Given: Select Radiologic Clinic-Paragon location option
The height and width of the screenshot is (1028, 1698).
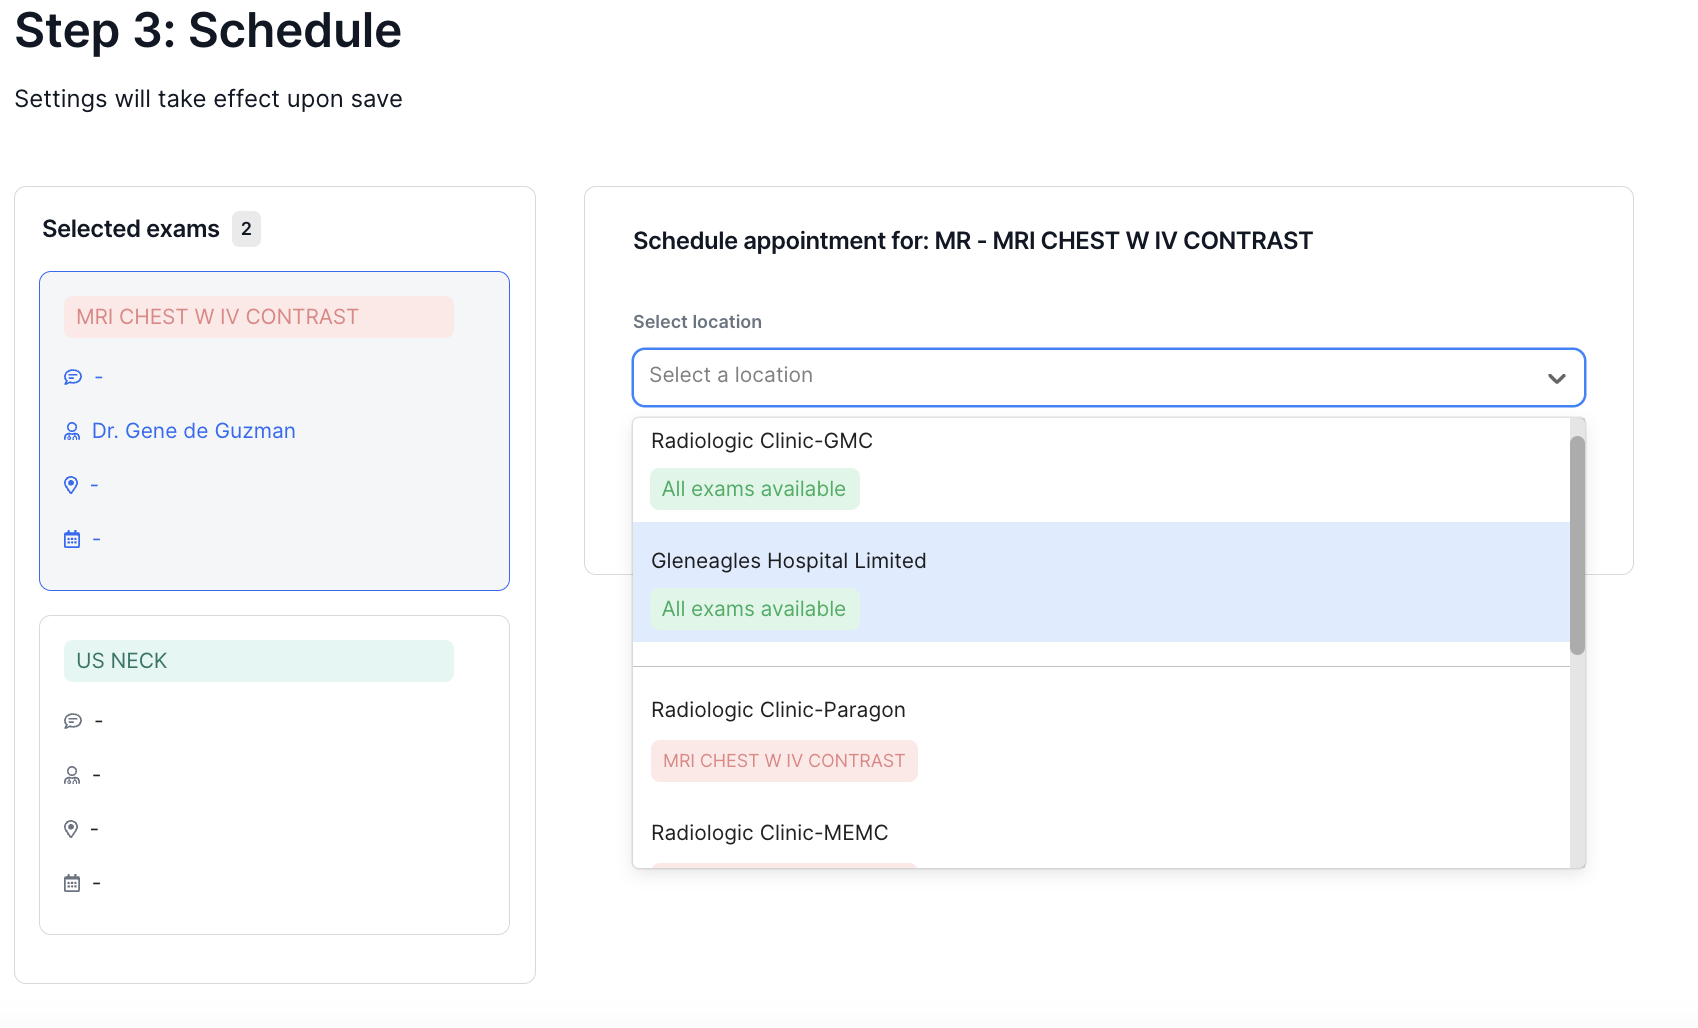Looking at the screenshot, I should [778, 709].
